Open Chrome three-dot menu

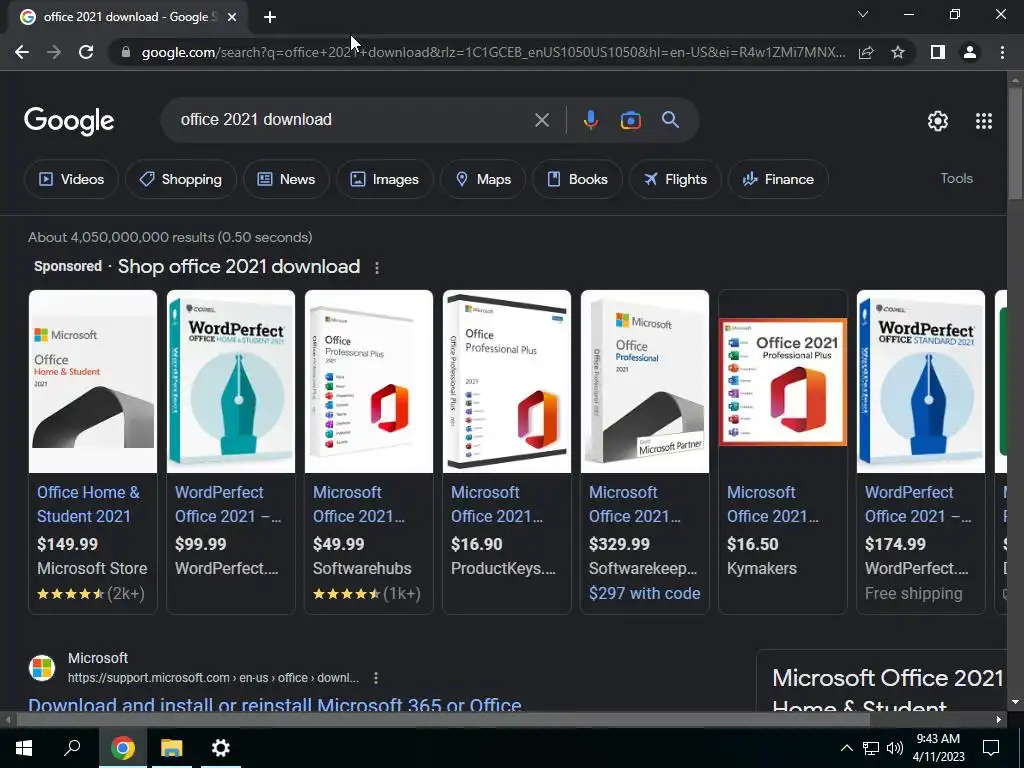[1002, 52]
